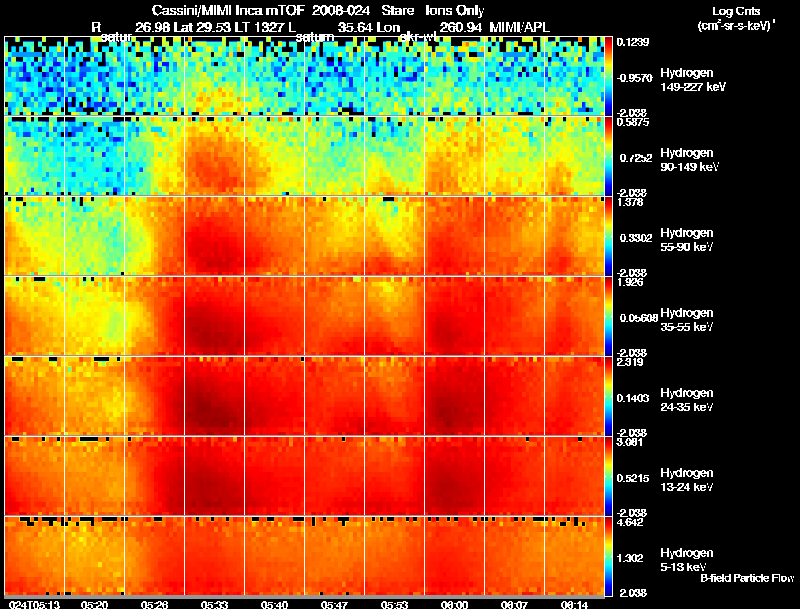
Task: Select the 35-55 keV image panel at 05:20
Action: [x=94, y=316]
